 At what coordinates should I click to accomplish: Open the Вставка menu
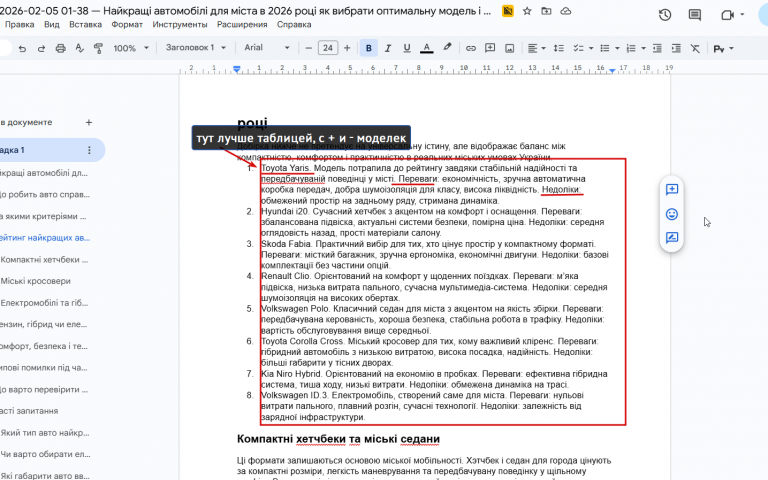click(x=85, y=24)
